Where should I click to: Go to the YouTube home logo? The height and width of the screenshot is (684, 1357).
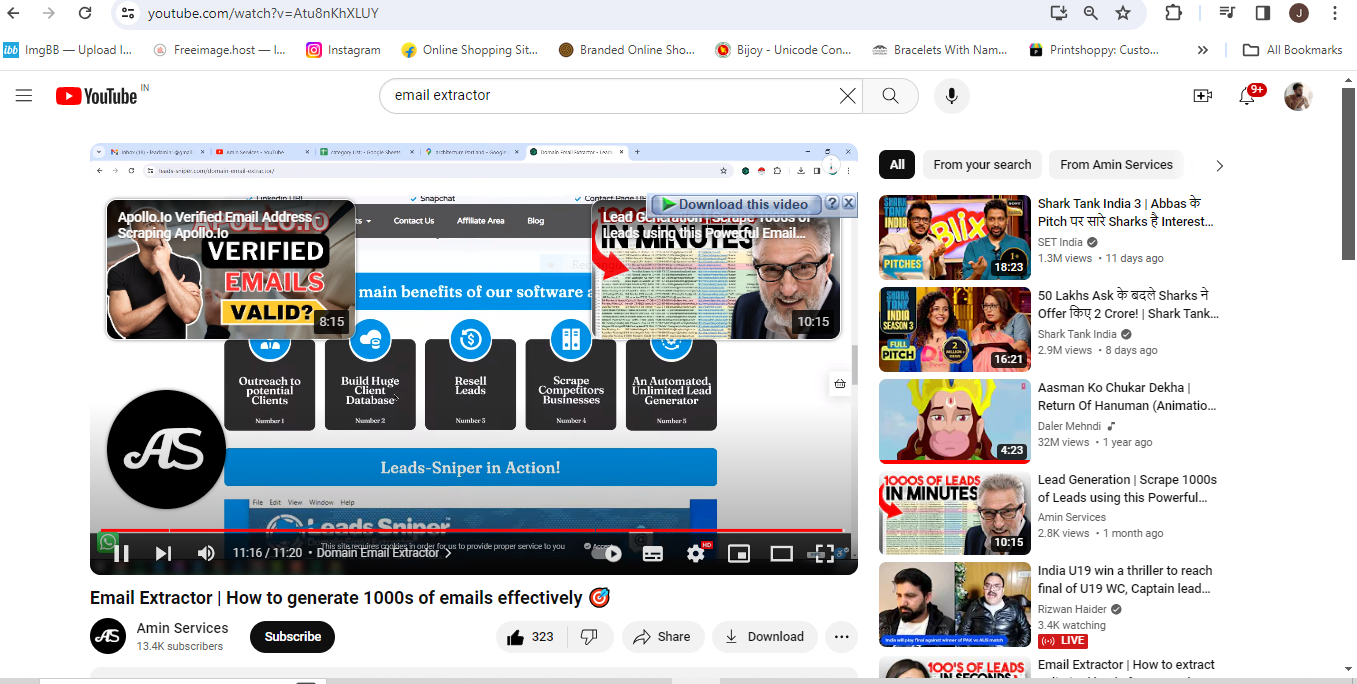(97, 96)
